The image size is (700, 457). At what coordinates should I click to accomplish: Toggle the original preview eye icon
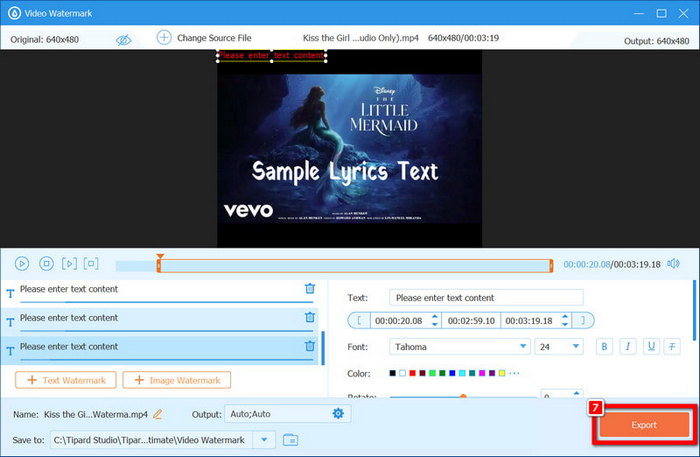[124, 38]
